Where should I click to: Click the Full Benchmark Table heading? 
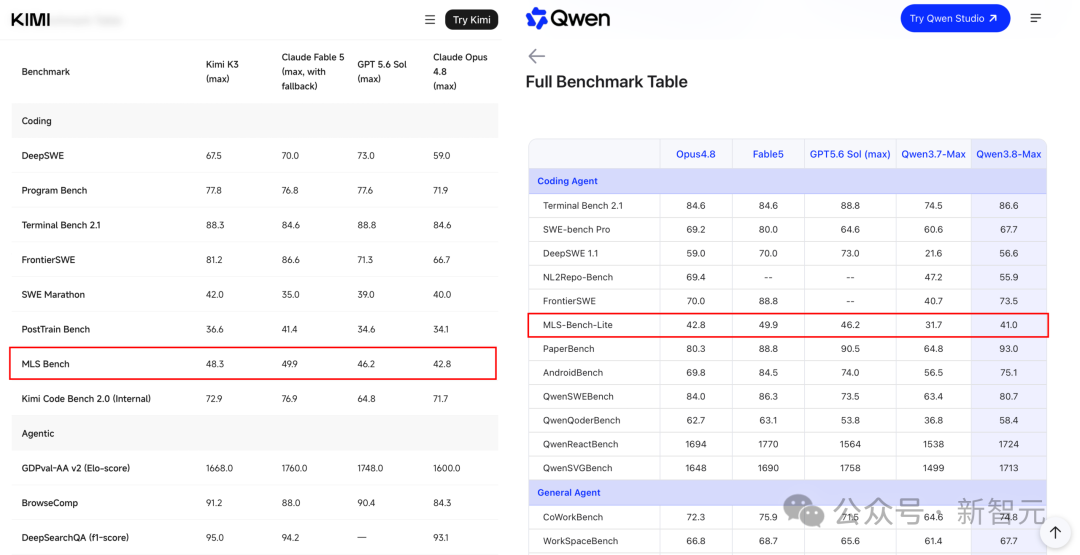click(606, 81)
